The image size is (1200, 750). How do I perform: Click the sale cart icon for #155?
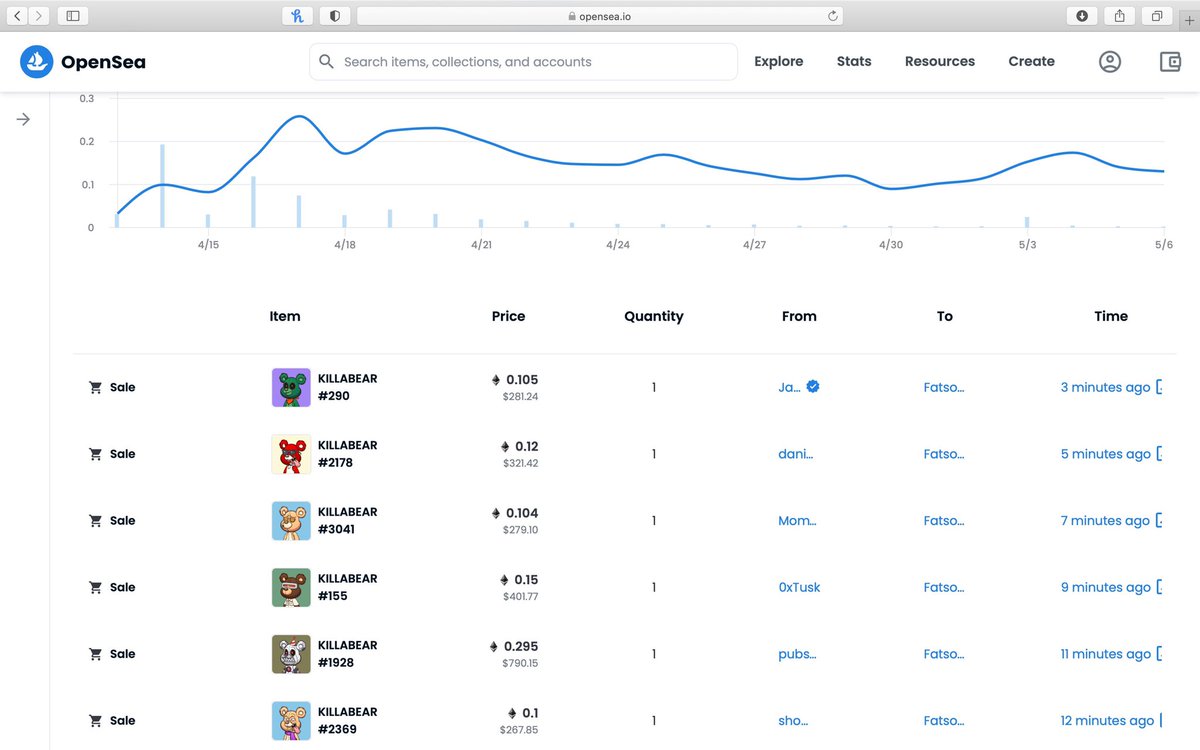[x=96, y=587]
